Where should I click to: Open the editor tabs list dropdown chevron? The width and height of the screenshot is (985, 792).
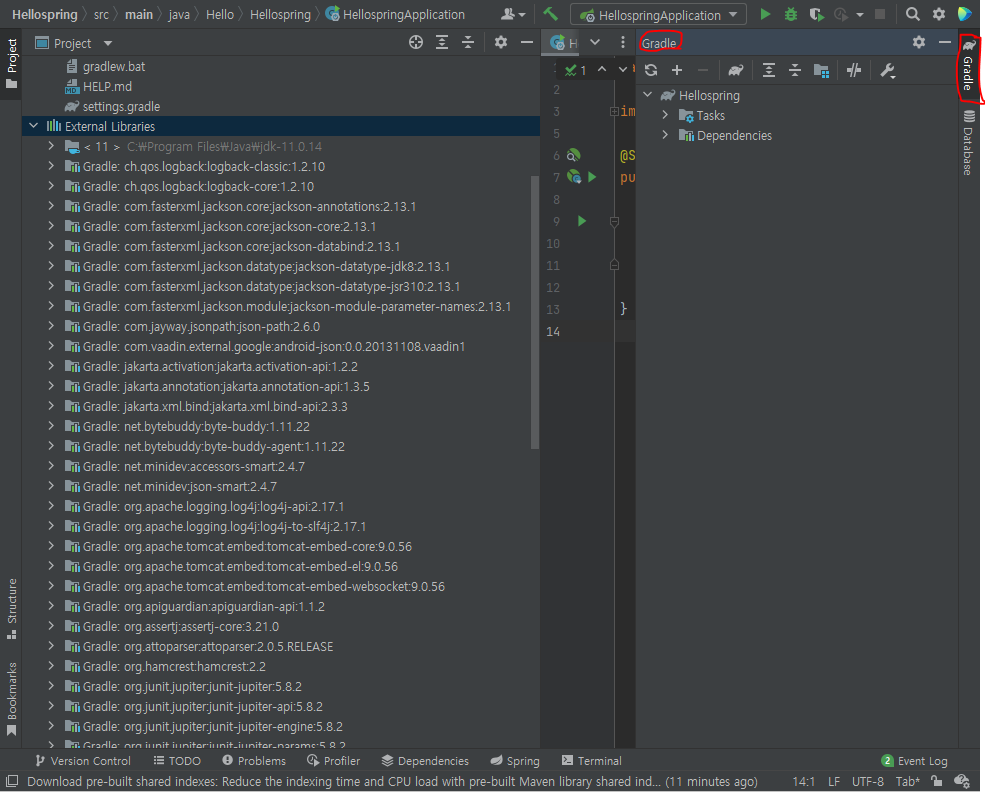coord(595,42)
